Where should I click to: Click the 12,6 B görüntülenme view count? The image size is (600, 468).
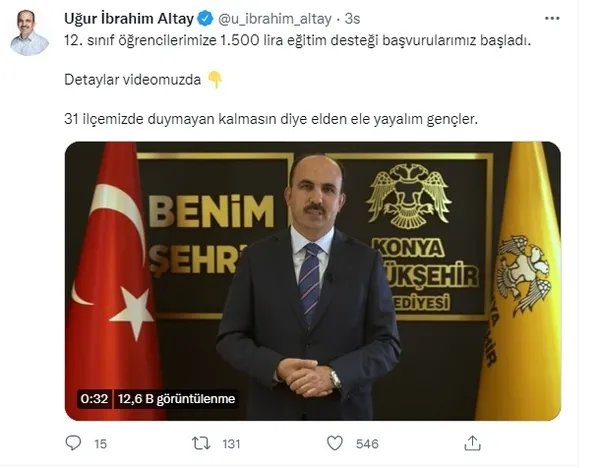point(176,399)
